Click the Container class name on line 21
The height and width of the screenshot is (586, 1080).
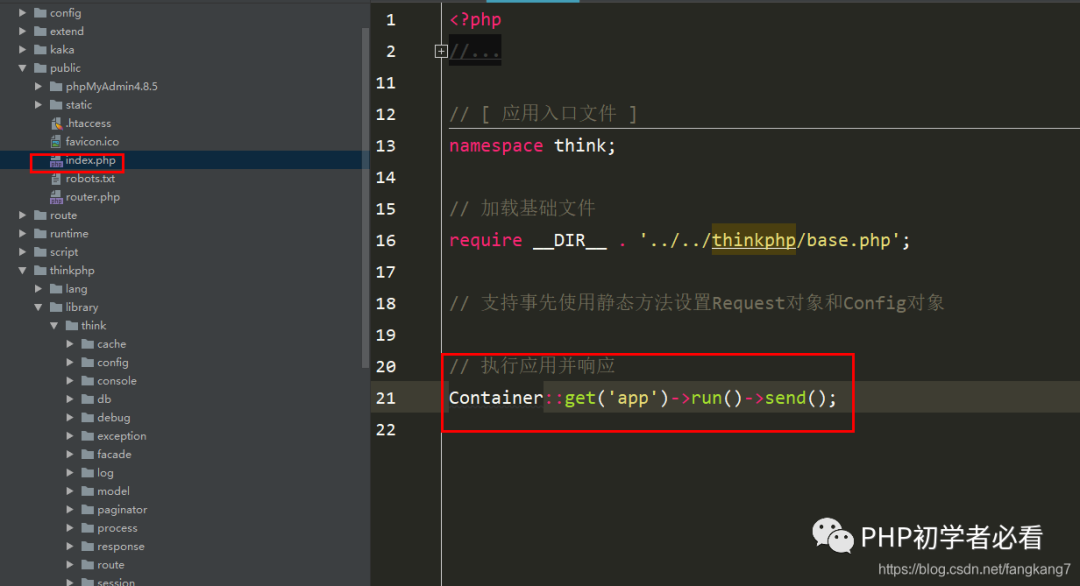pos(496,398)
